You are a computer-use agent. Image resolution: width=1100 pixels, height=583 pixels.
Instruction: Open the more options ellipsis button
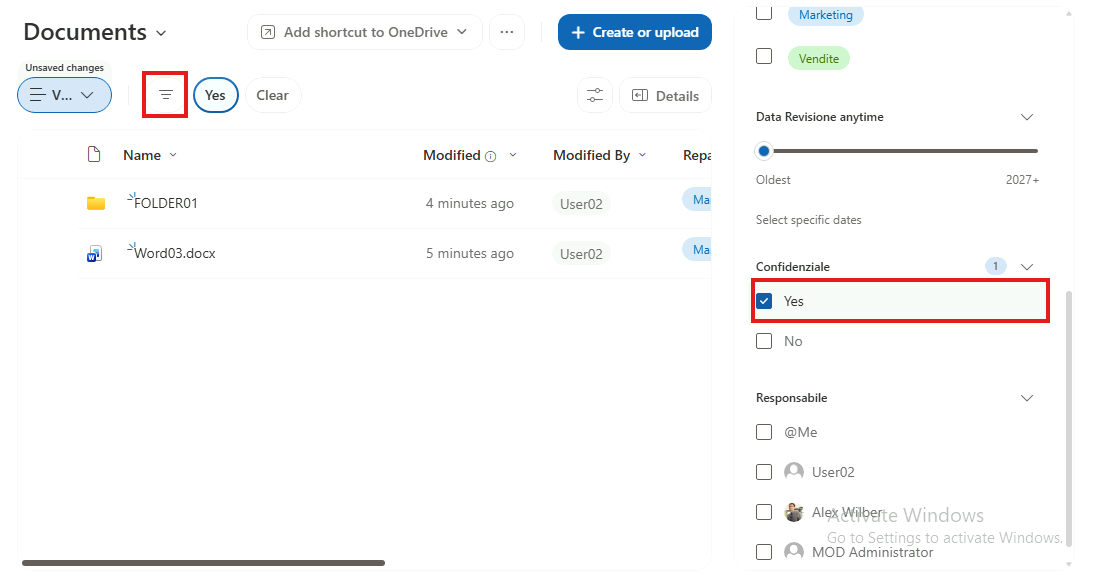tap(507, 32)
